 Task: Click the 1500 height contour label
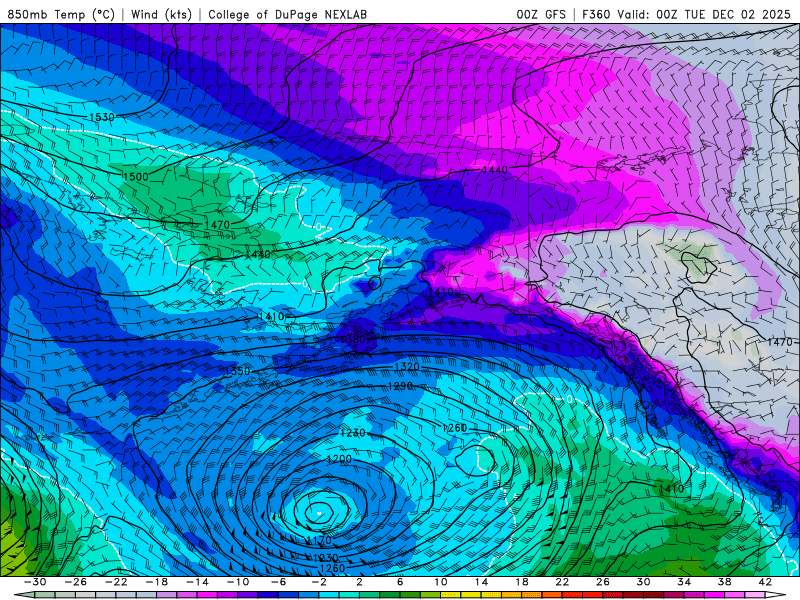click(x=136, y=177)
